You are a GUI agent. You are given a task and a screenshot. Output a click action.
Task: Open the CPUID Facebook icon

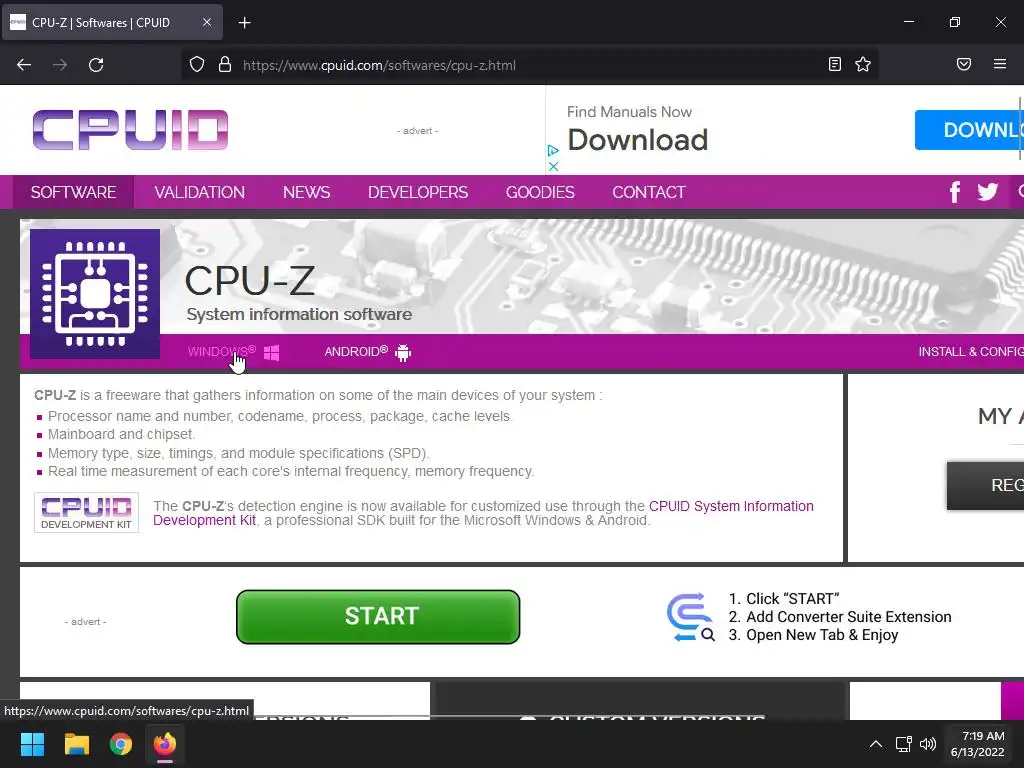coord(955,192)
